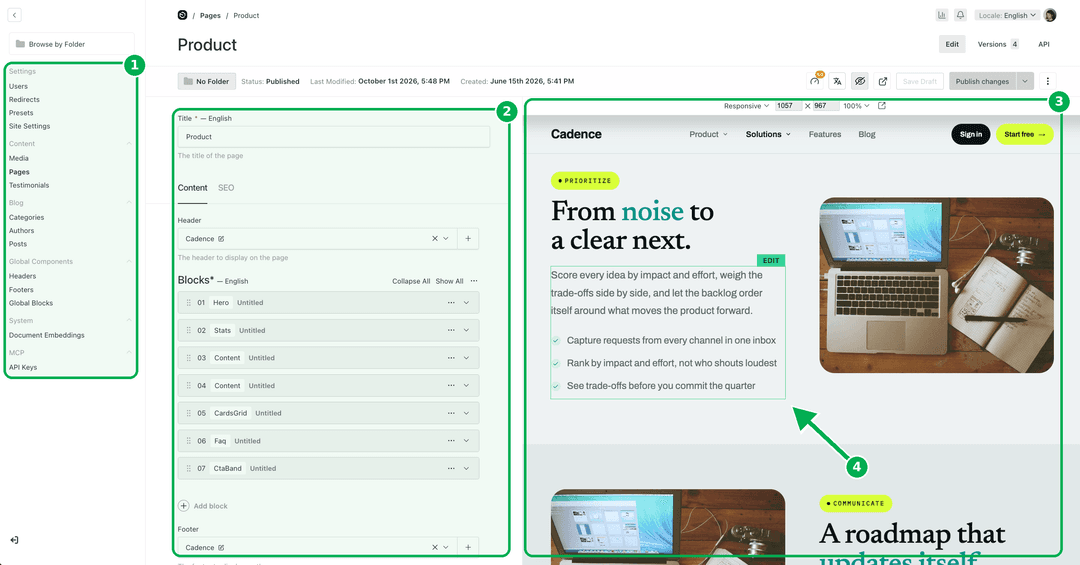Image resolution: width=1080 pixels, height=565 pixels.
Task: Open Media in the sidebar
Action: point(19,158)
